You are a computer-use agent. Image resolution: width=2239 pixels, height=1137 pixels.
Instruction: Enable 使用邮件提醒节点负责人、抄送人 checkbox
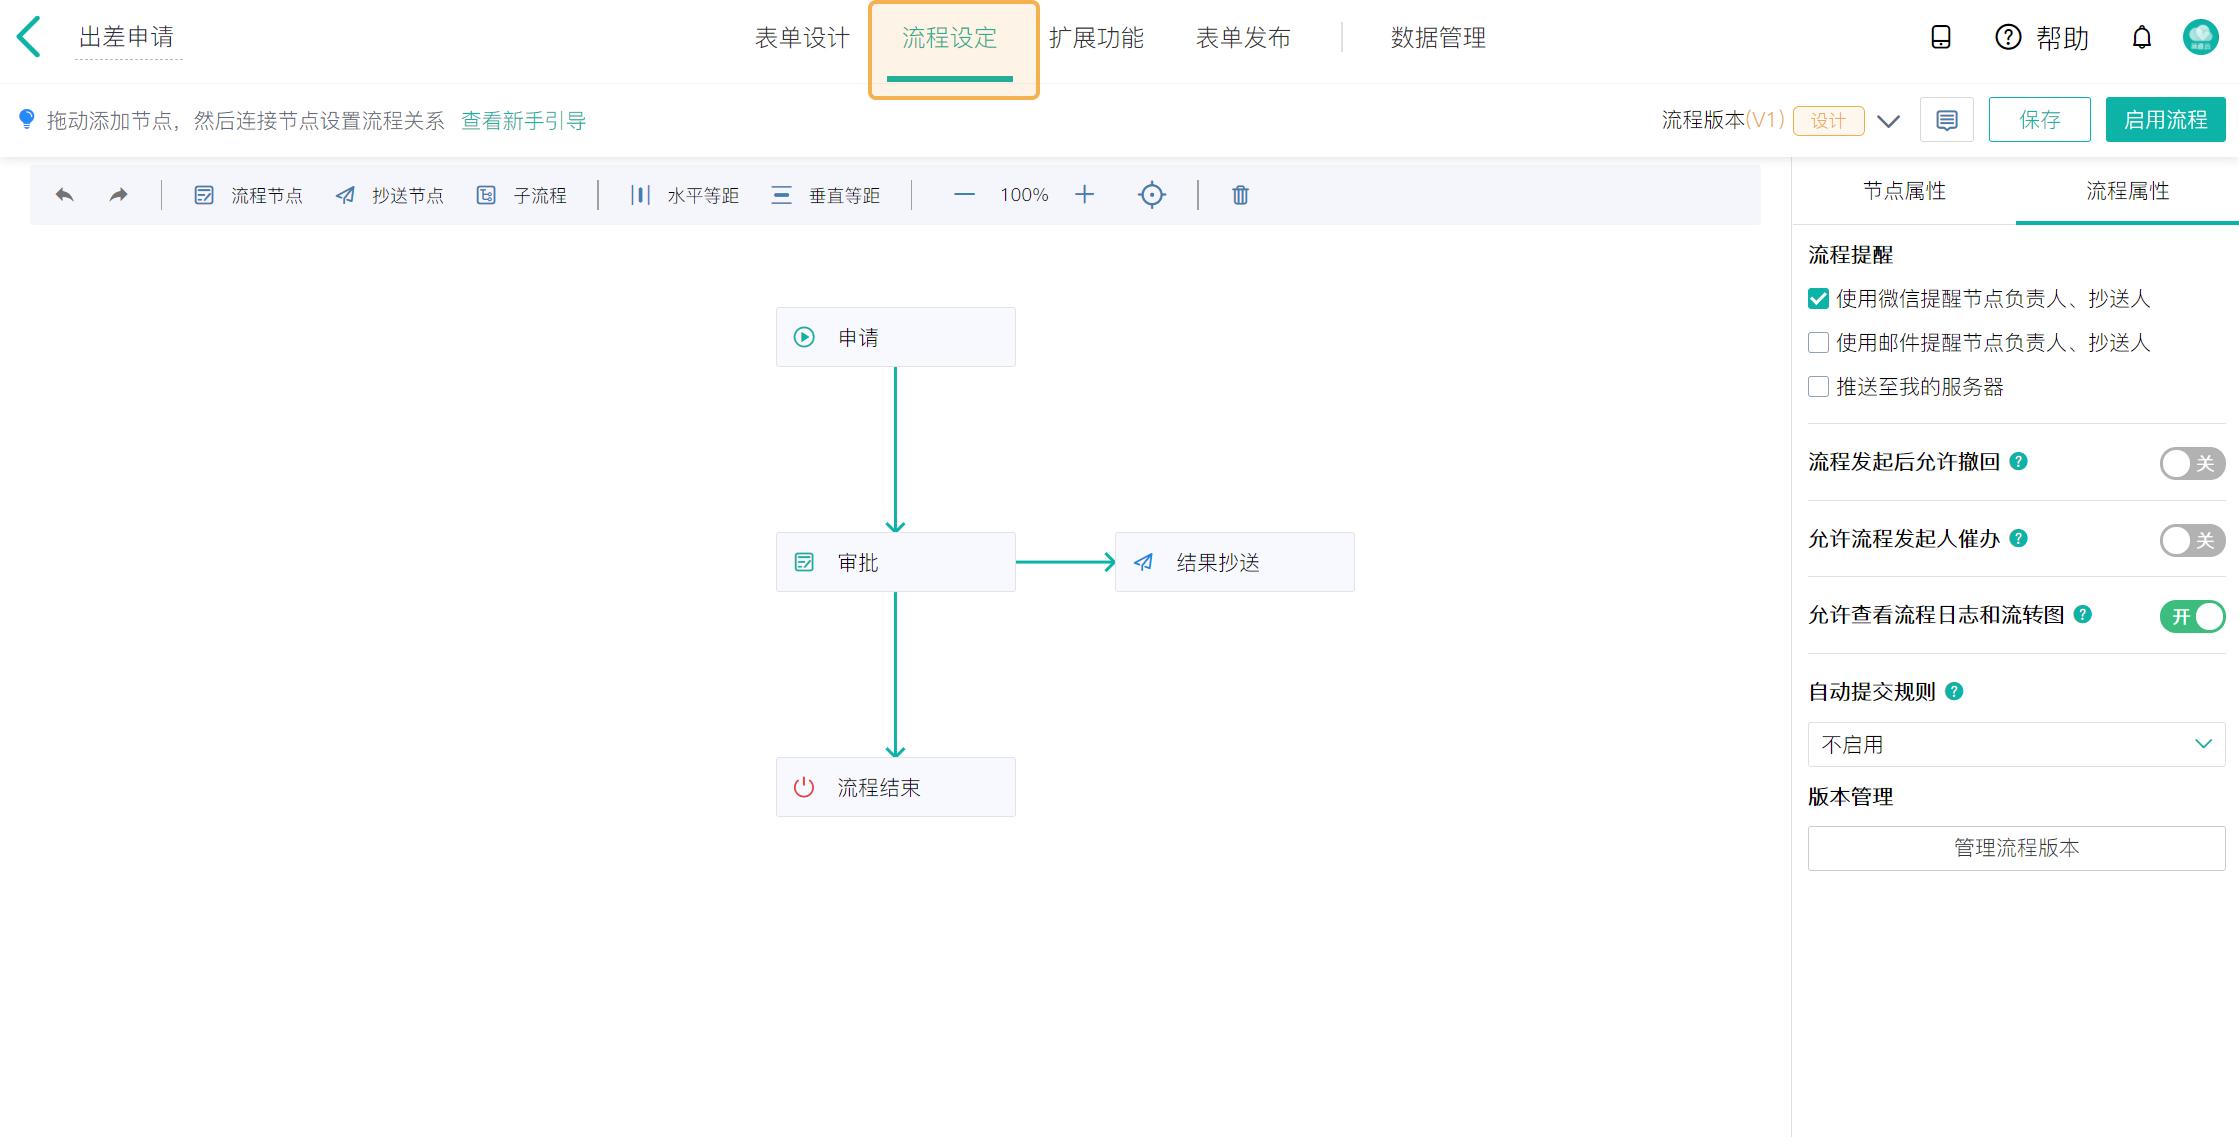(1818, 343)
